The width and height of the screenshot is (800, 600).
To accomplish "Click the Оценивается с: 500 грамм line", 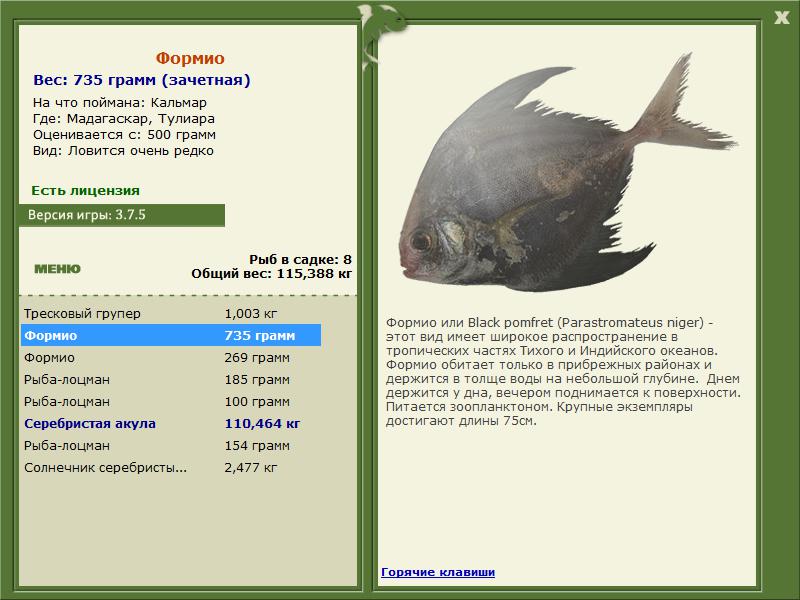I will [x=124, y=135].
